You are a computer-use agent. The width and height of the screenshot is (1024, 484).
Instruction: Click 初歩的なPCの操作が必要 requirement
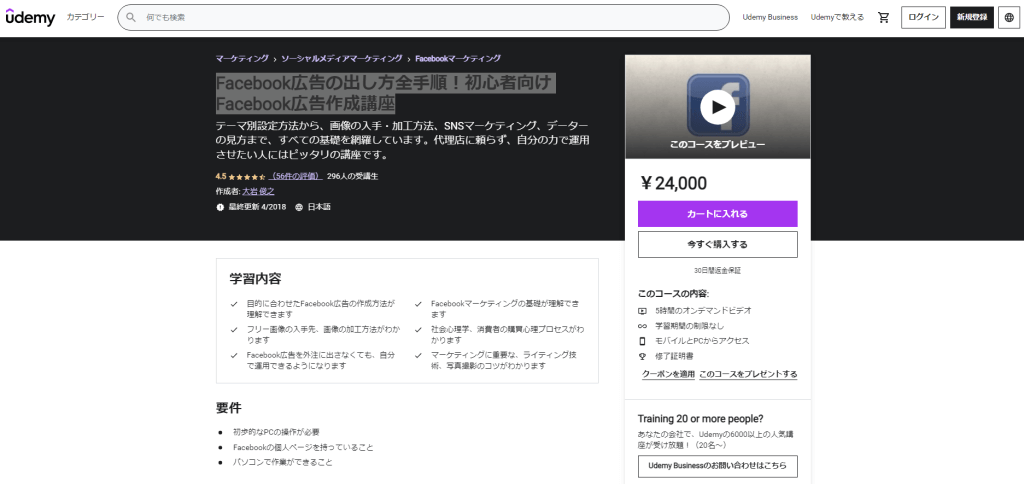pyautogui.click(x=276, y=432)
